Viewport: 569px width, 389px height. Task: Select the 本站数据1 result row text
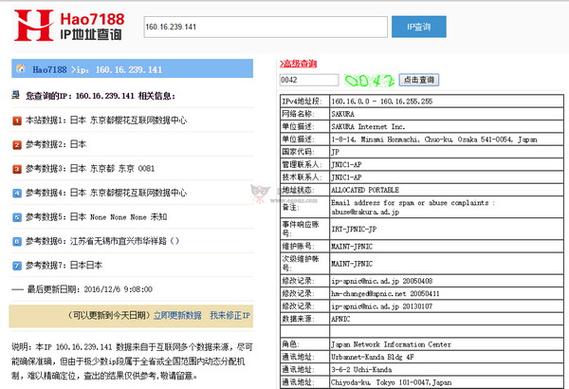coord(106,120)
